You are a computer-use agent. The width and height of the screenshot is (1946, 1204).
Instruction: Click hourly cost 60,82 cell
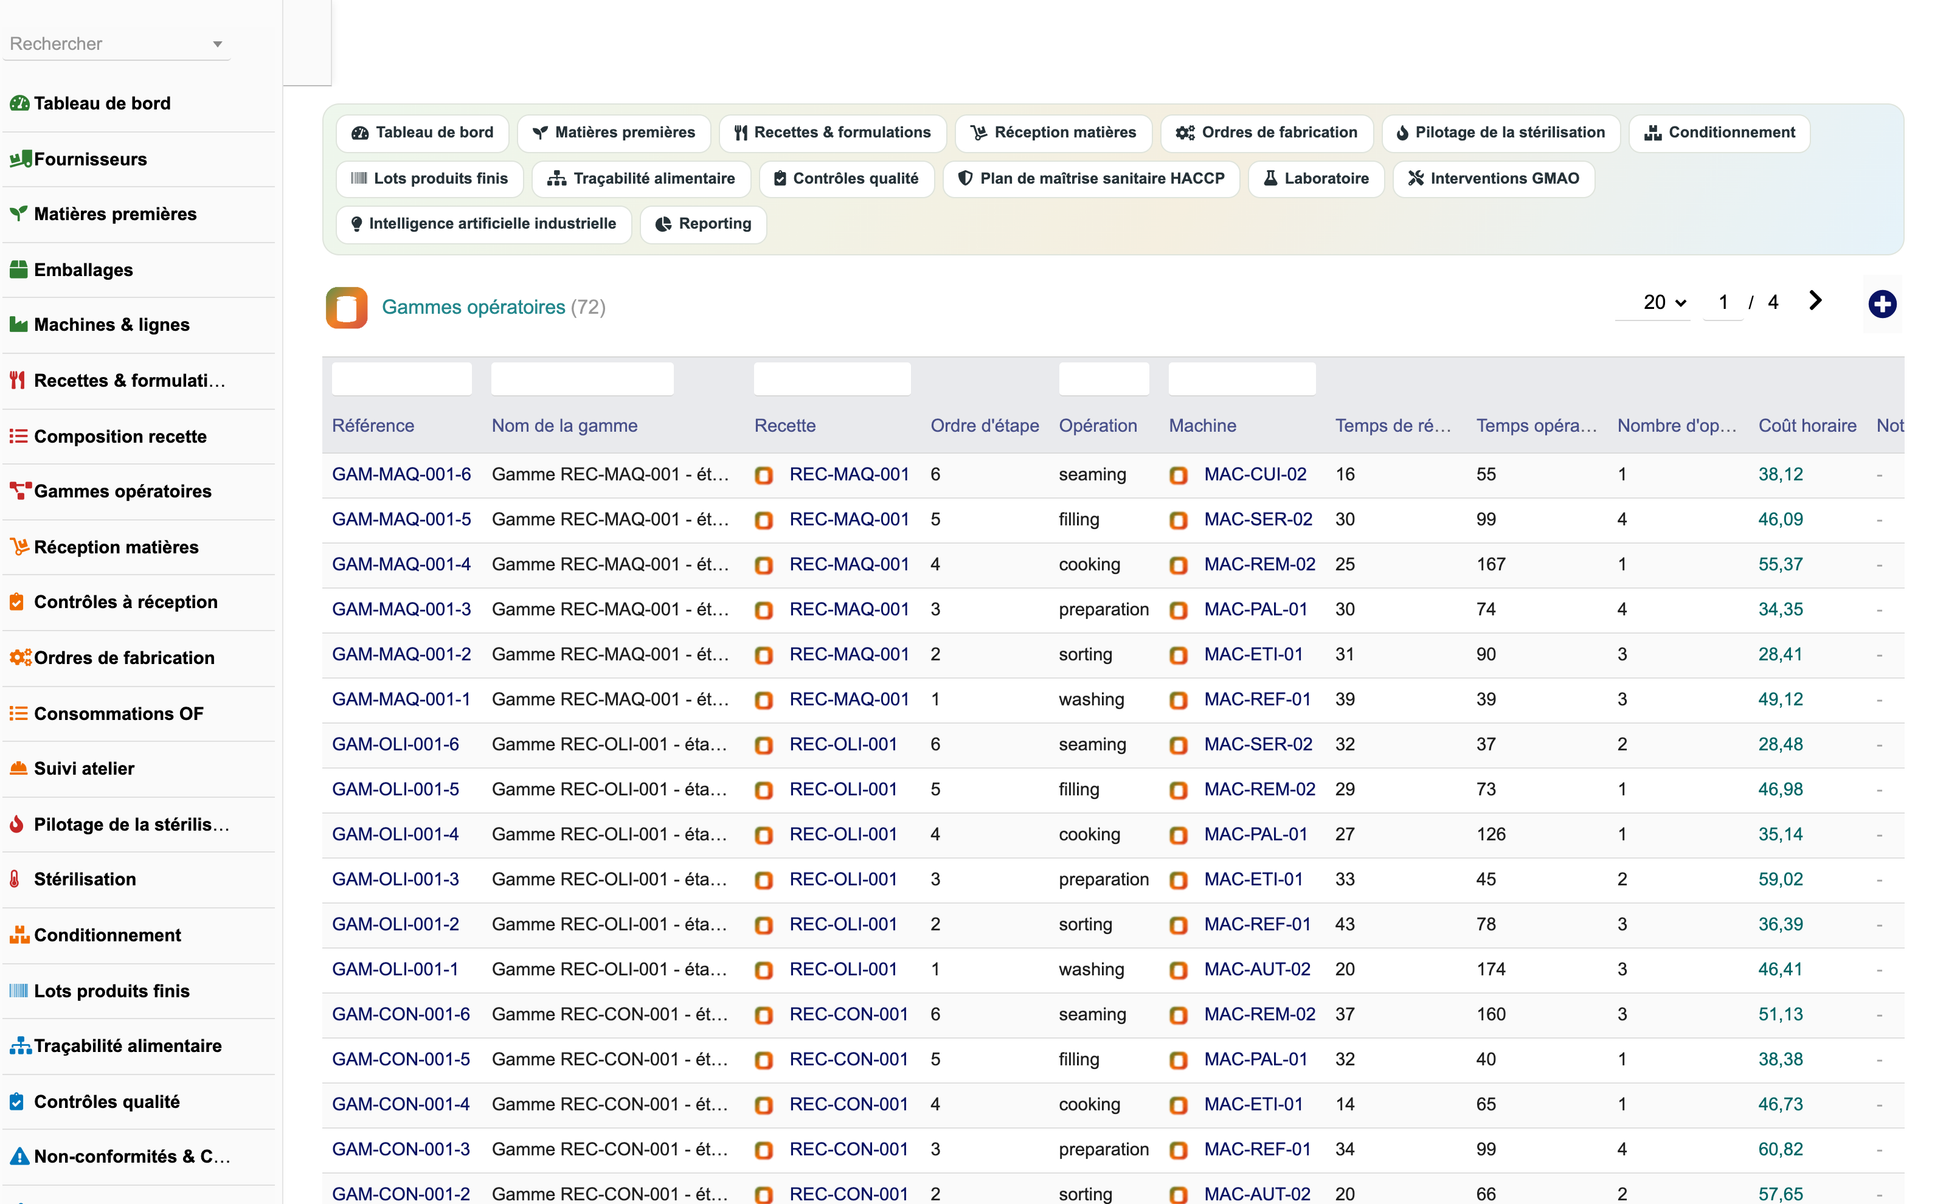pos(1780,1149)
